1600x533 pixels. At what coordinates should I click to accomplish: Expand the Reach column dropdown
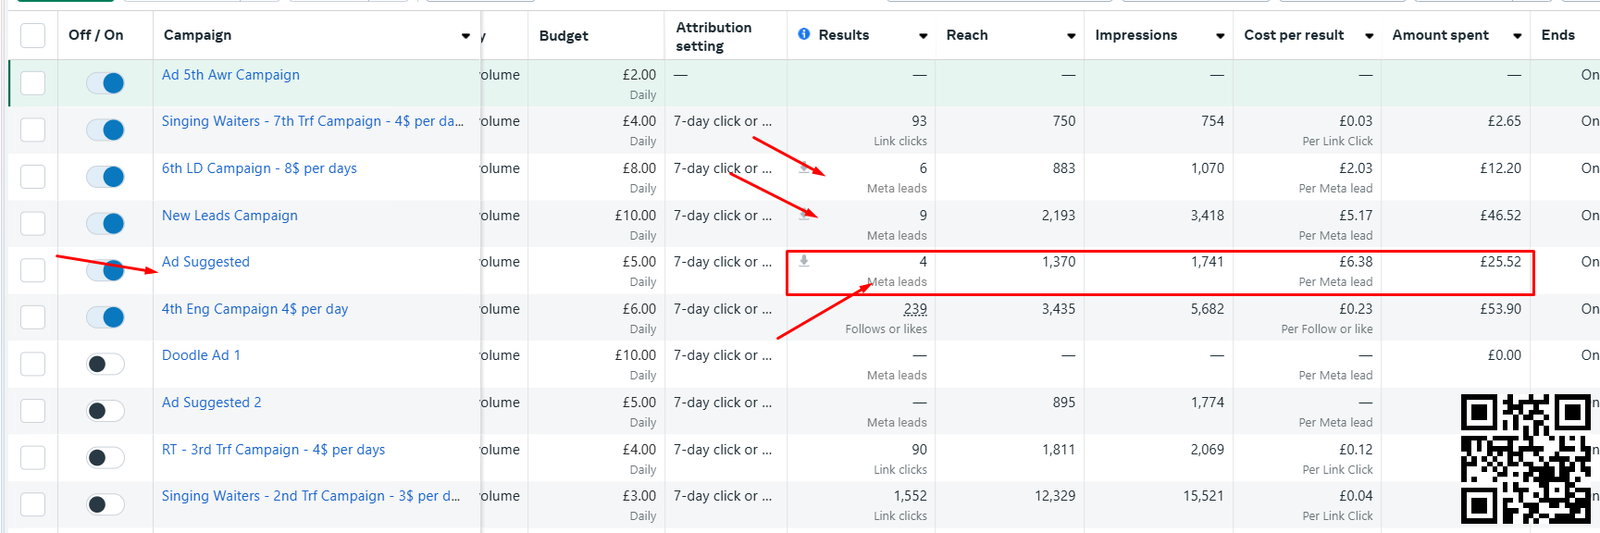[1071, 36]
